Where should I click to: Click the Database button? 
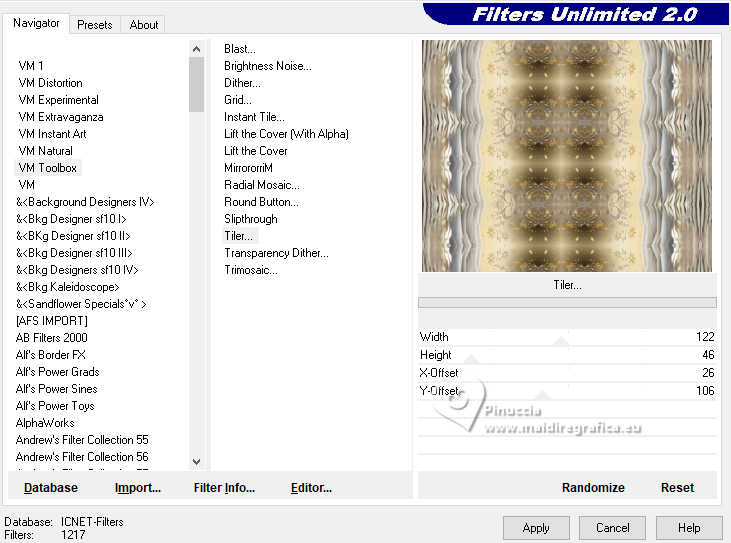(51, 488)
